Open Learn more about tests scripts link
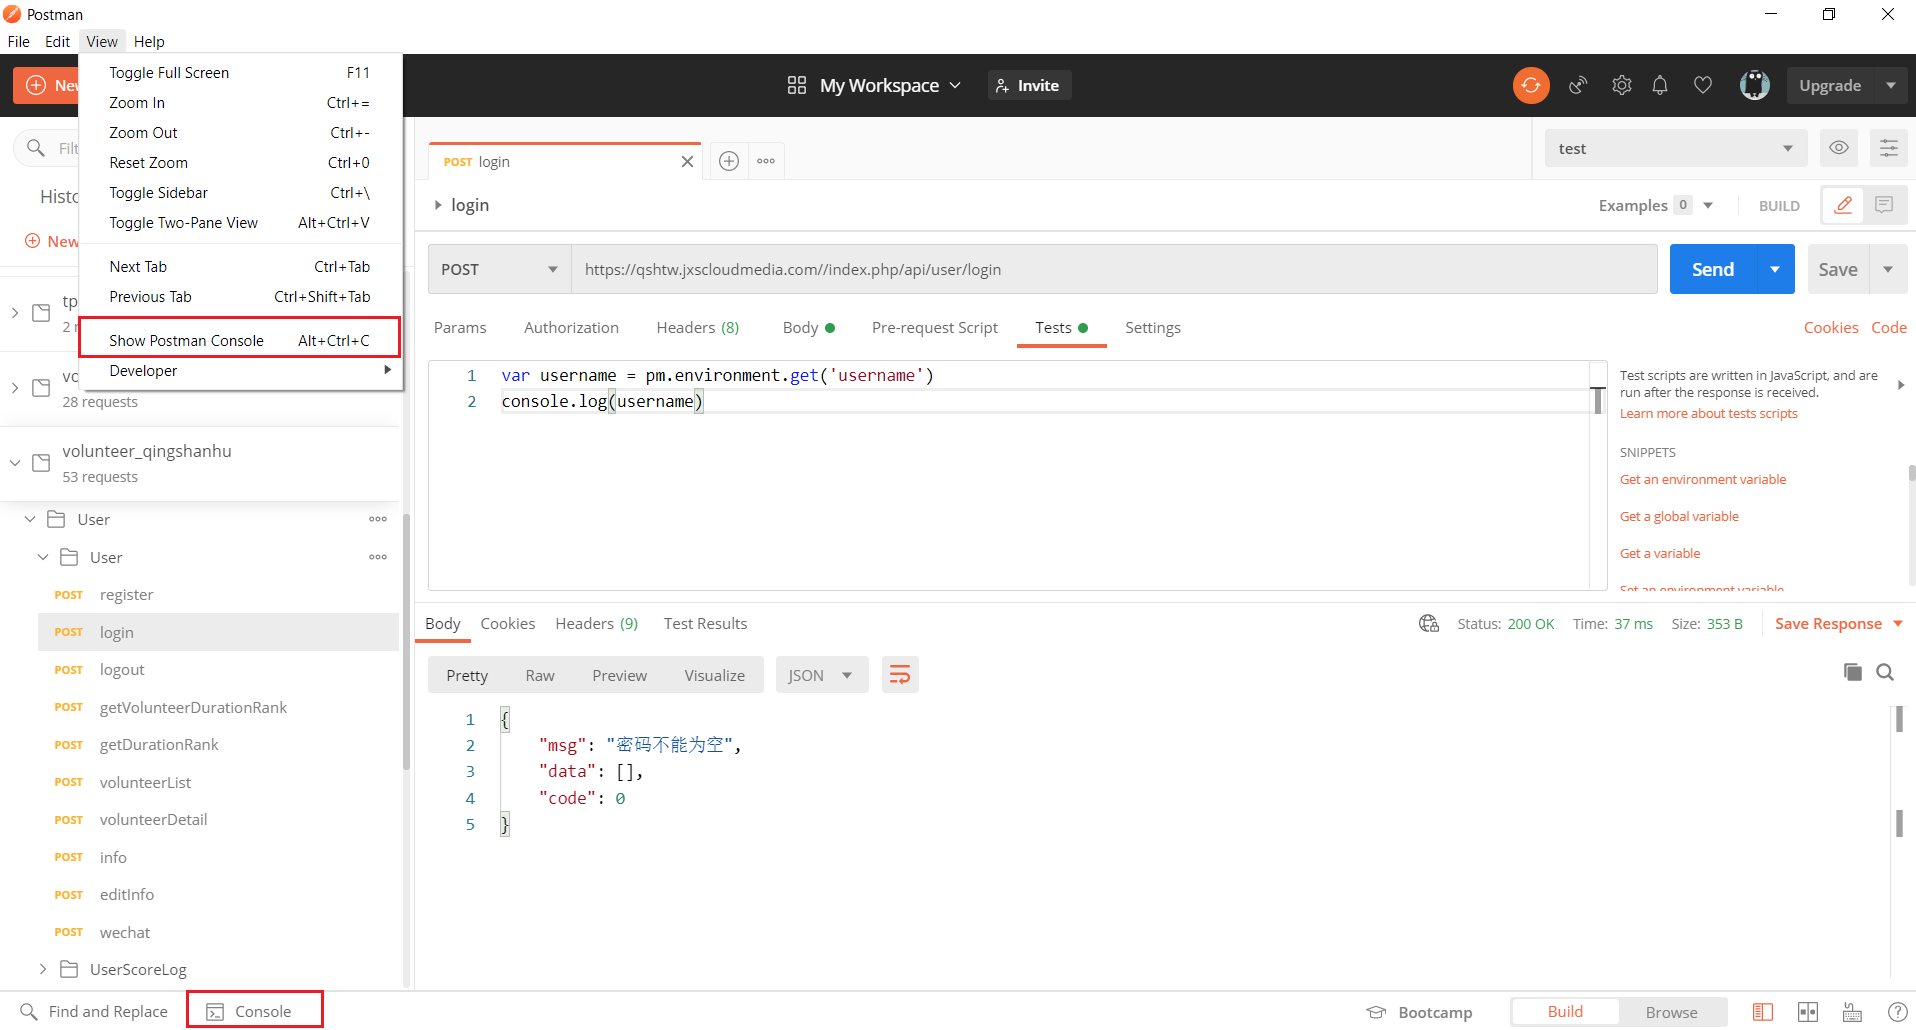The width and height of the screenshot is (1916, 1030). (1708, 414)
